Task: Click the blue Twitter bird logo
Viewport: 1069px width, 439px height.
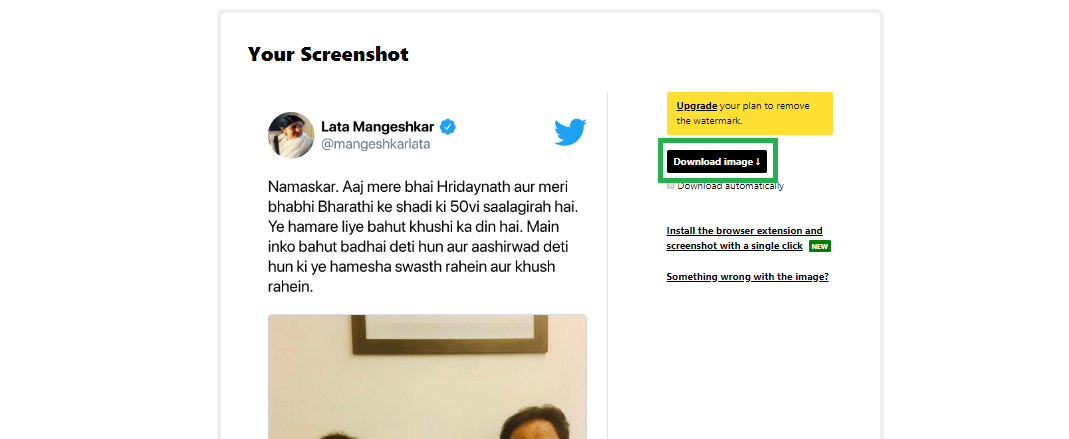Action: click(570, 132)
